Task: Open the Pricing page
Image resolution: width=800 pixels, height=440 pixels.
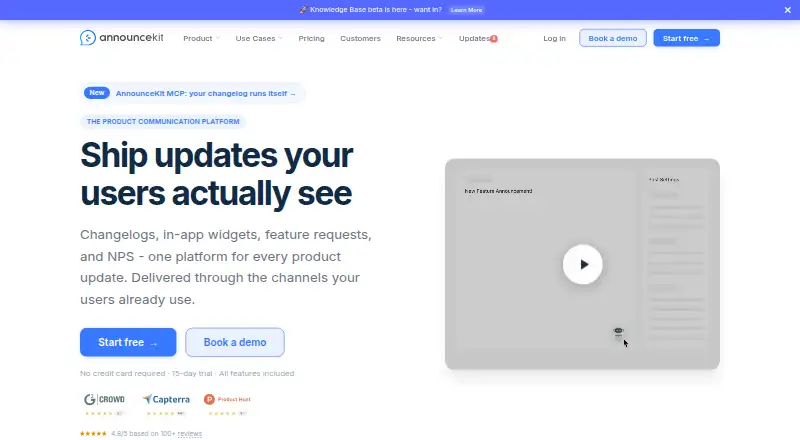Action: coord(311,38)
